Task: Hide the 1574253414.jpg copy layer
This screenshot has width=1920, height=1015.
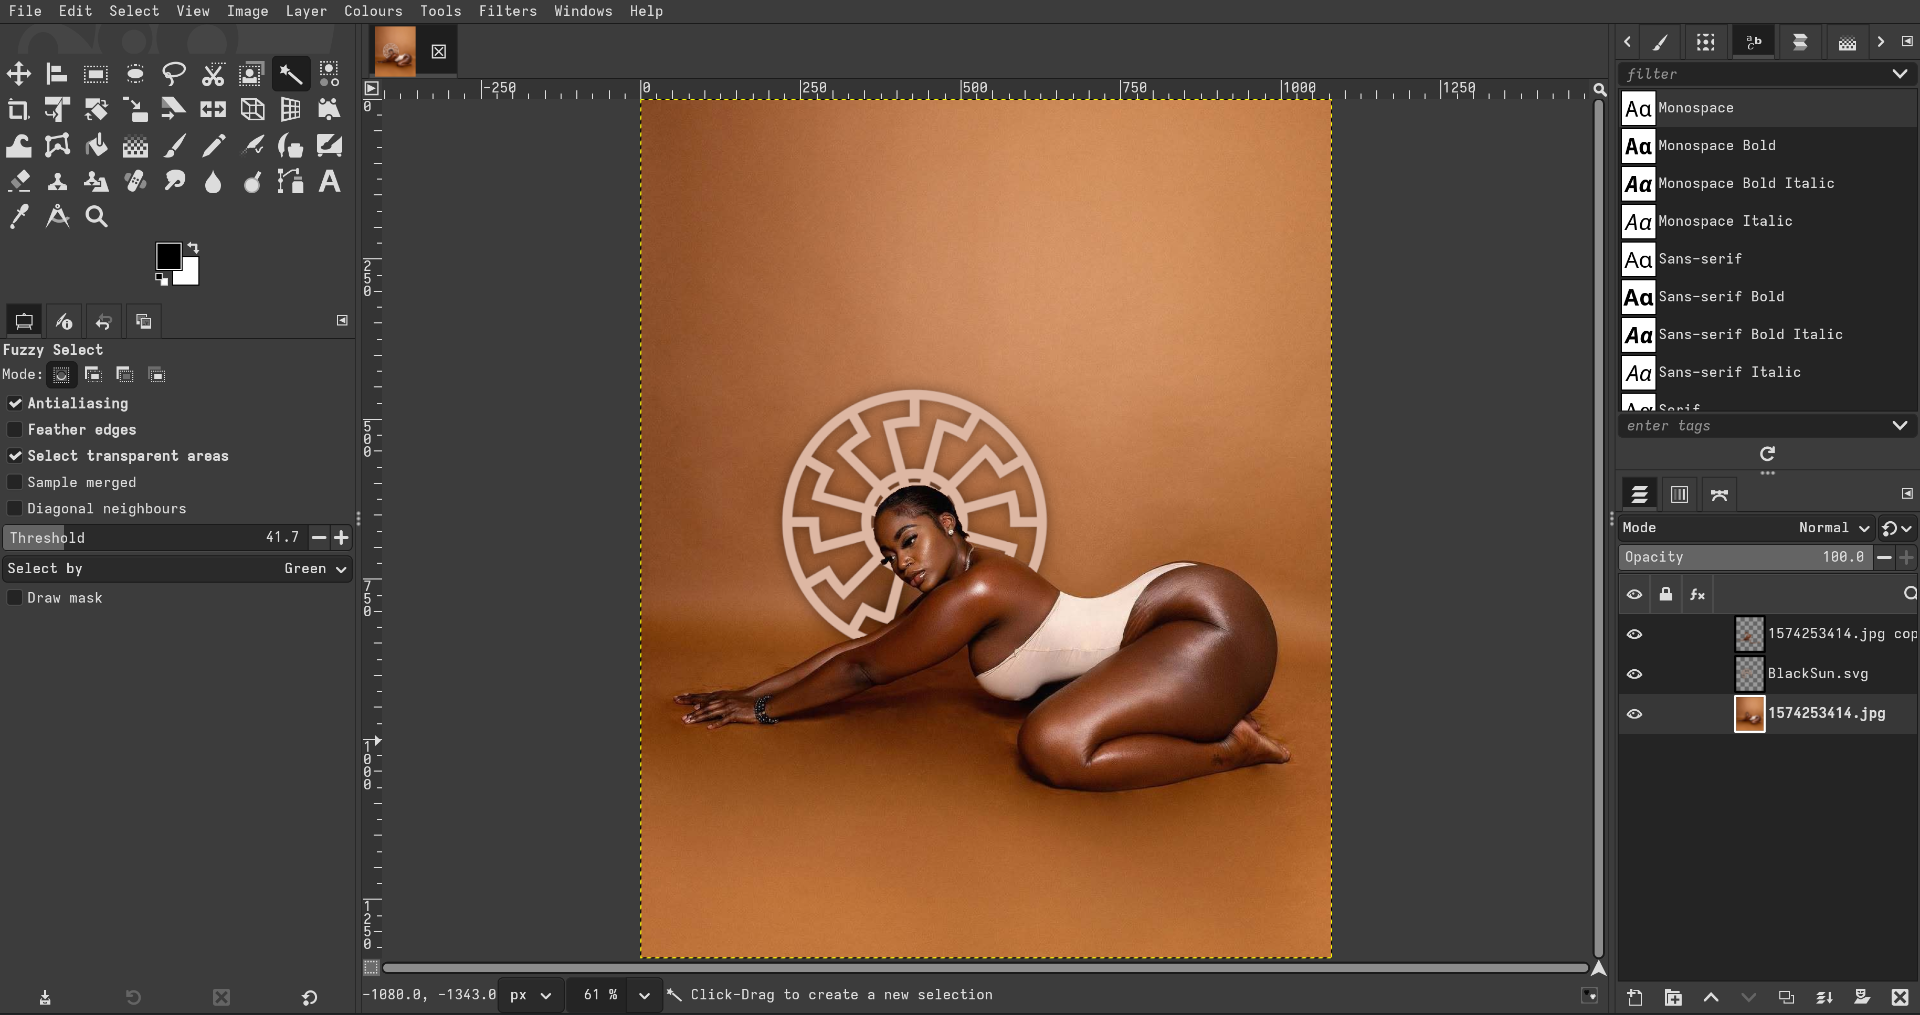Action: 1635,634
